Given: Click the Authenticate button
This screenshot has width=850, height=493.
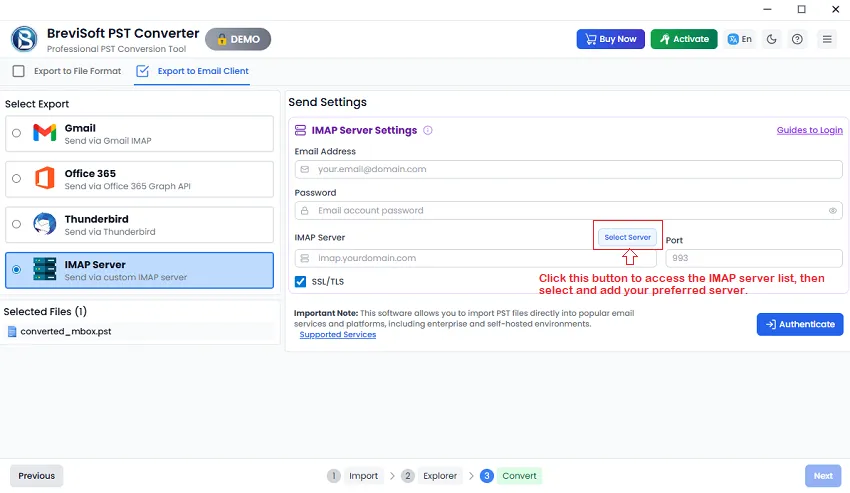Looking at the screenshot, I should (x=800, y=324).
